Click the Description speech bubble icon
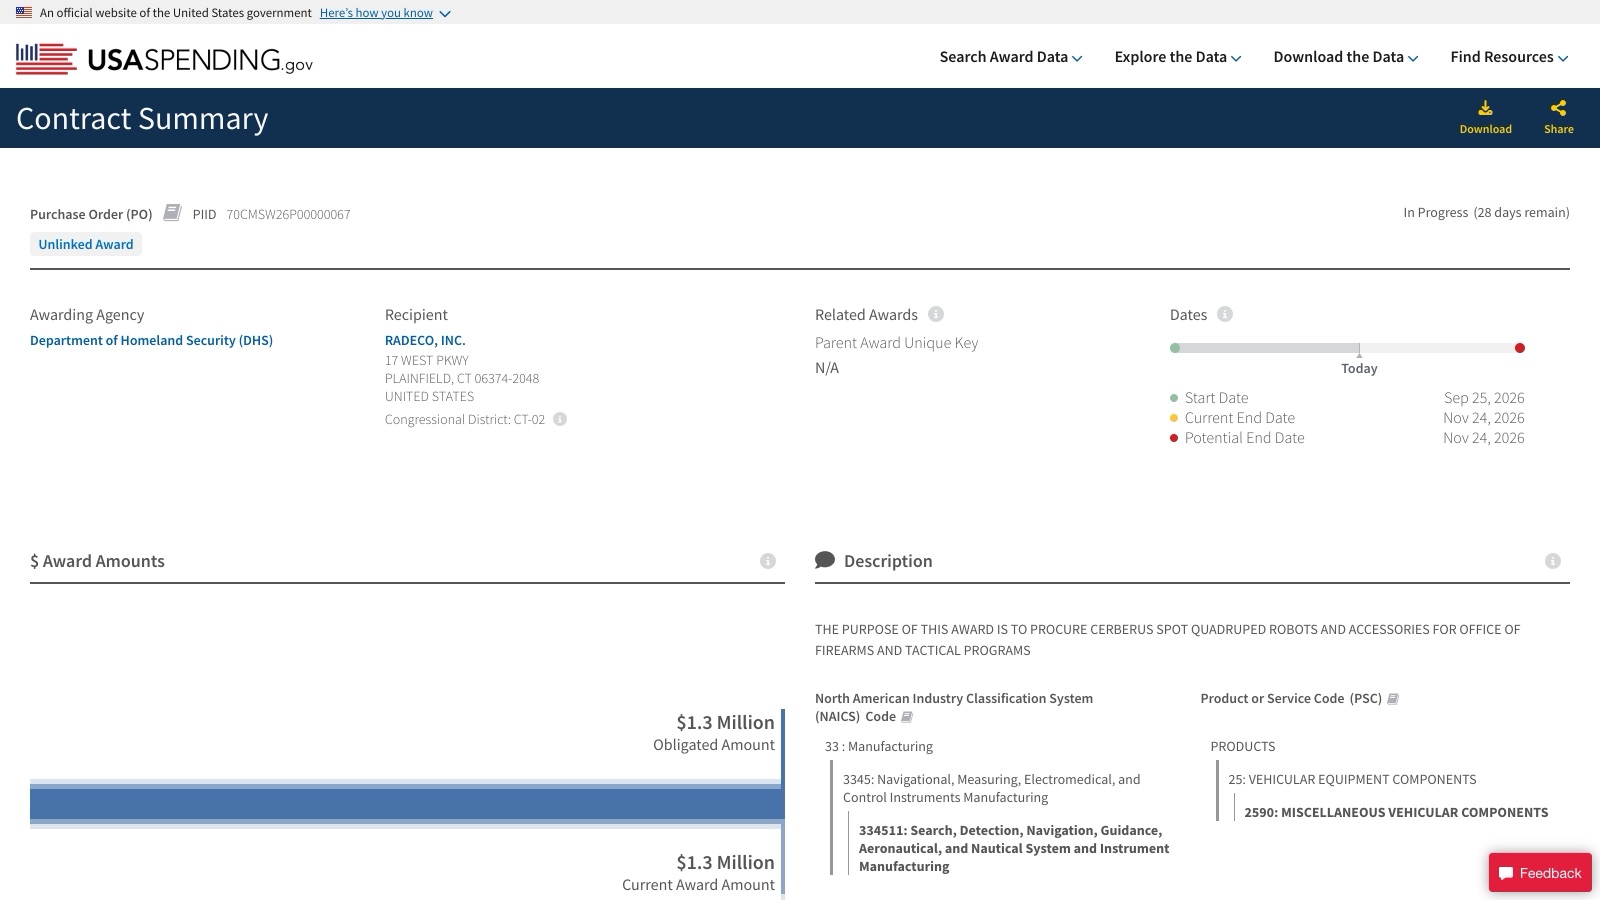This screenshot has width=1600, height=900. [x=825, y=560]
